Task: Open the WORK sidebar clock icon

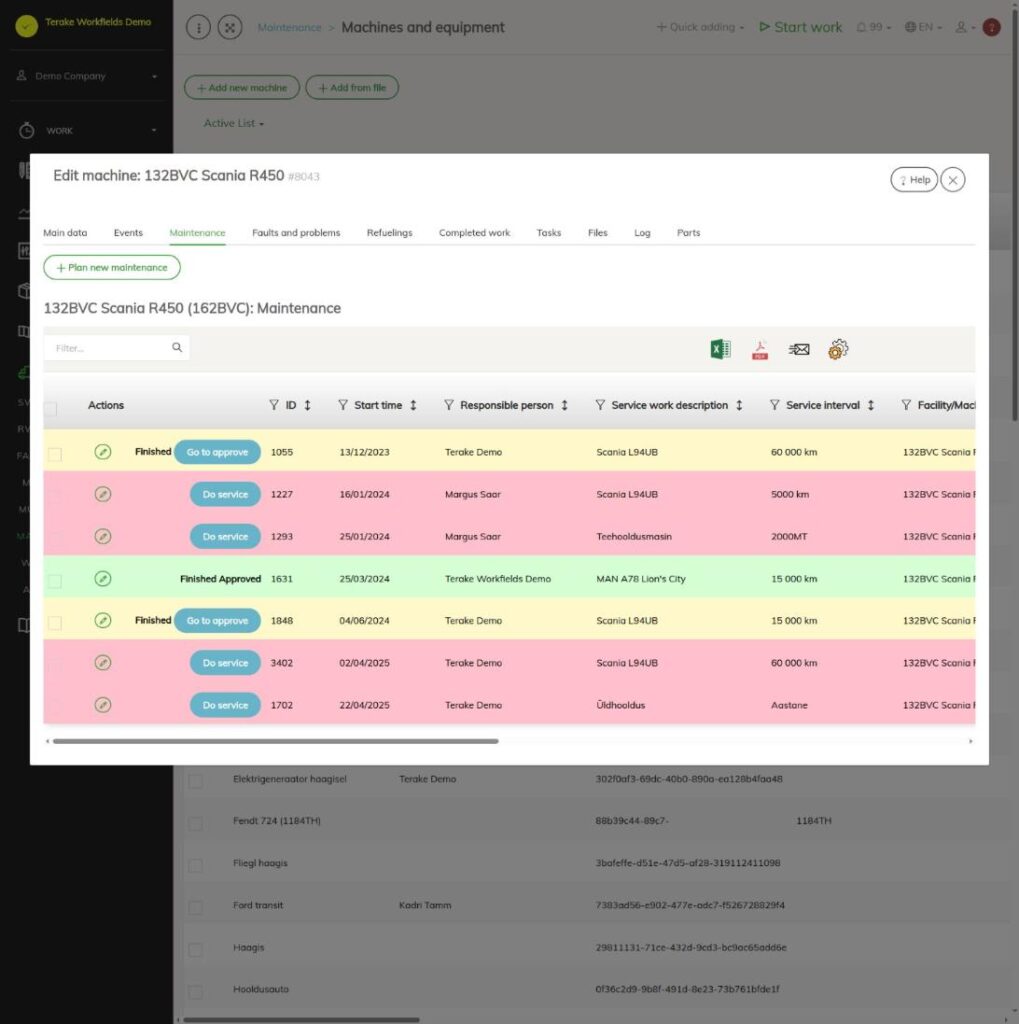Action: pyautogui.click(x=26, y=131)
